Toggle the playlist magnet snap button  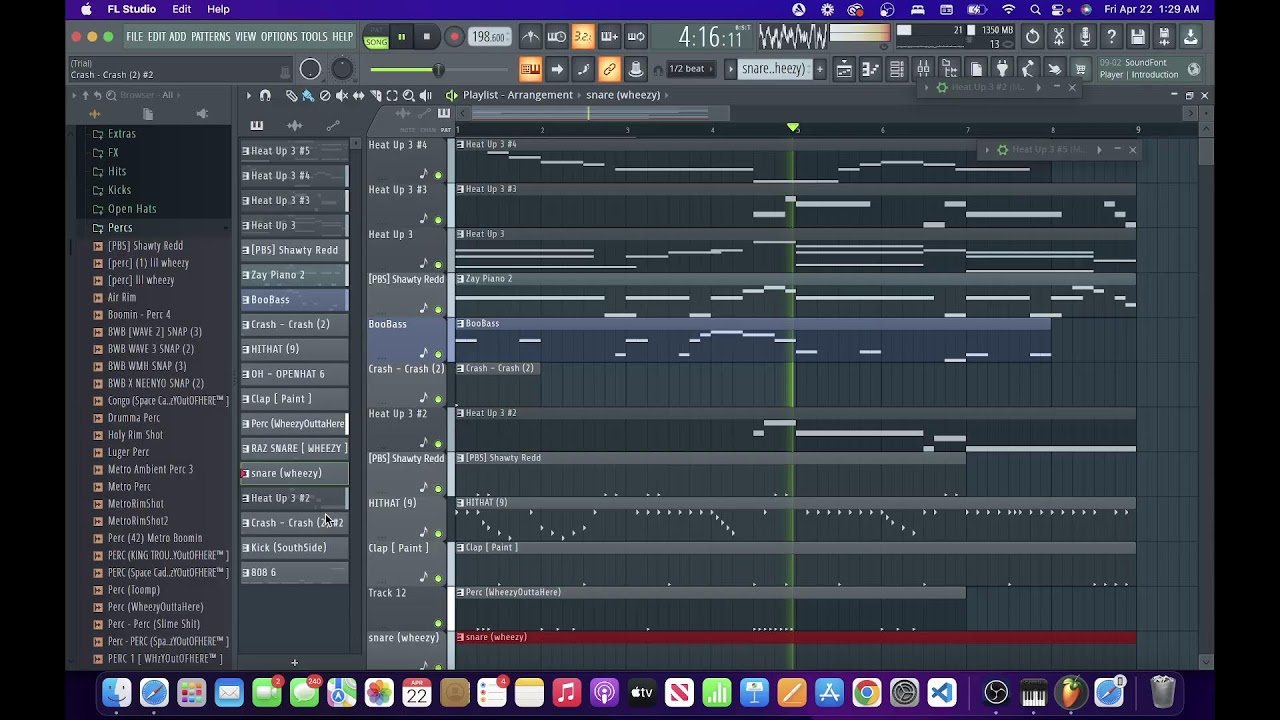[x=265, y=95]
